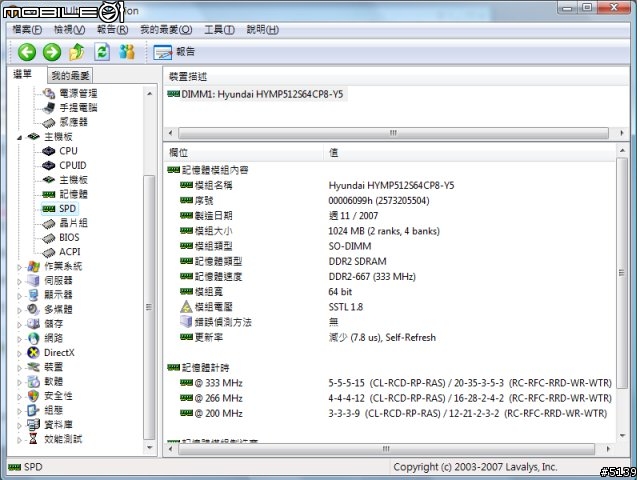The width and height of the screenshot is (640, 480).
Task: Click the 組態 tree icon
Action: (33, 410)
